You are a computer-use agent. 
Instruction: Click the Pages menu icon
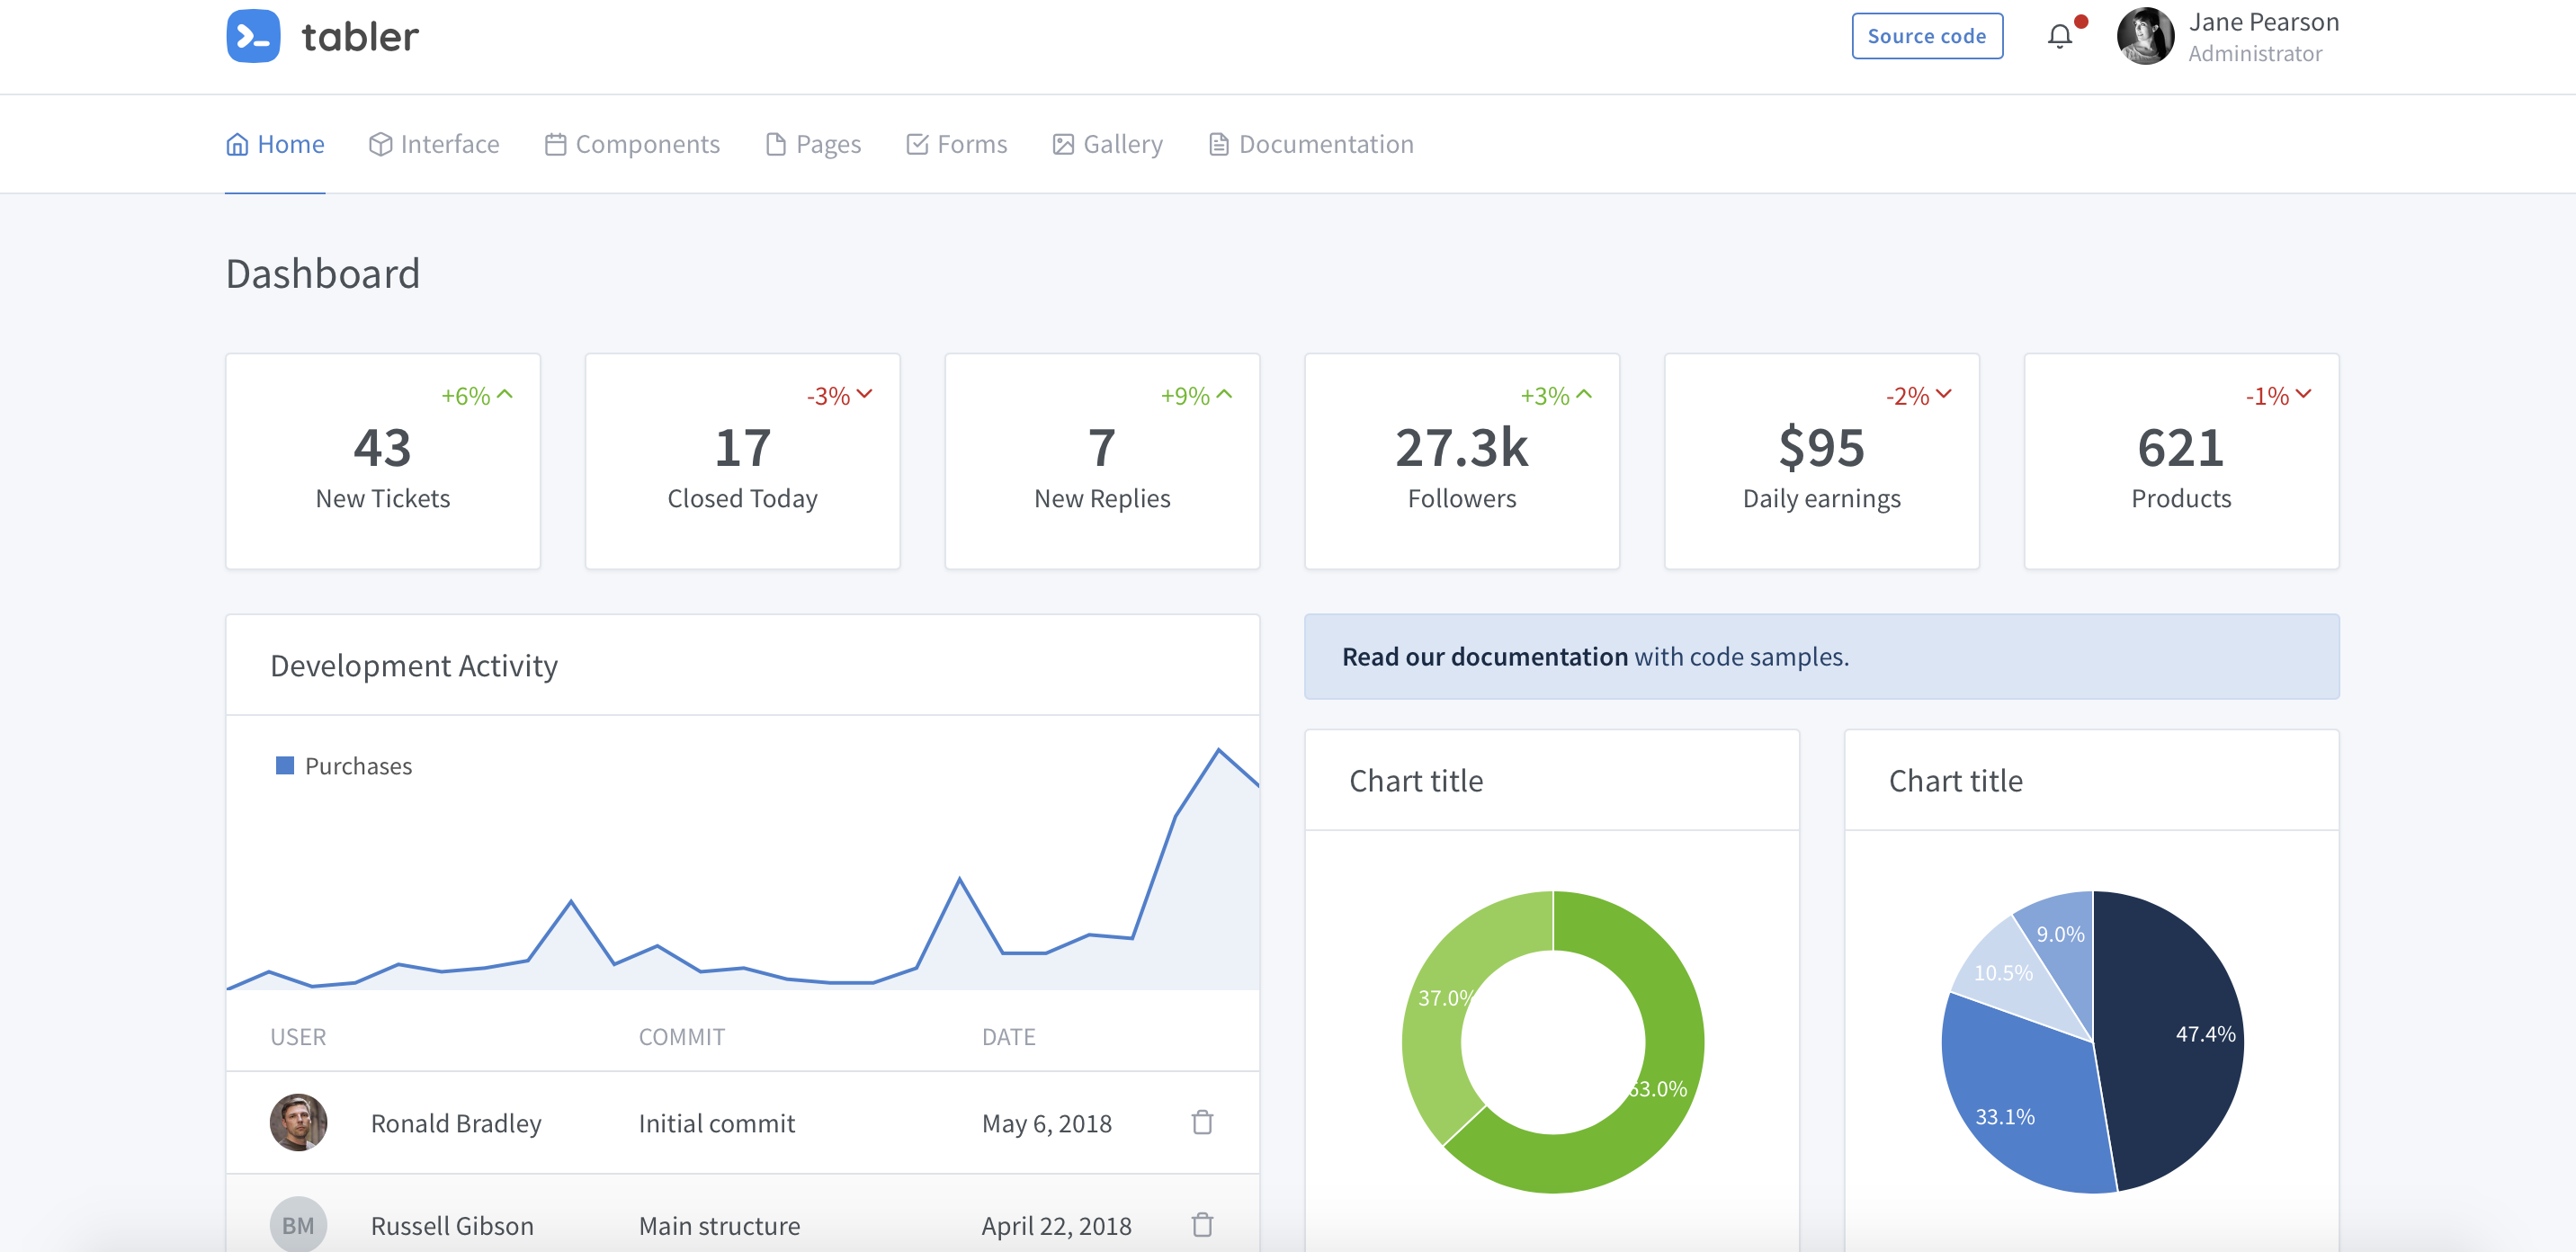pos(774,145)
